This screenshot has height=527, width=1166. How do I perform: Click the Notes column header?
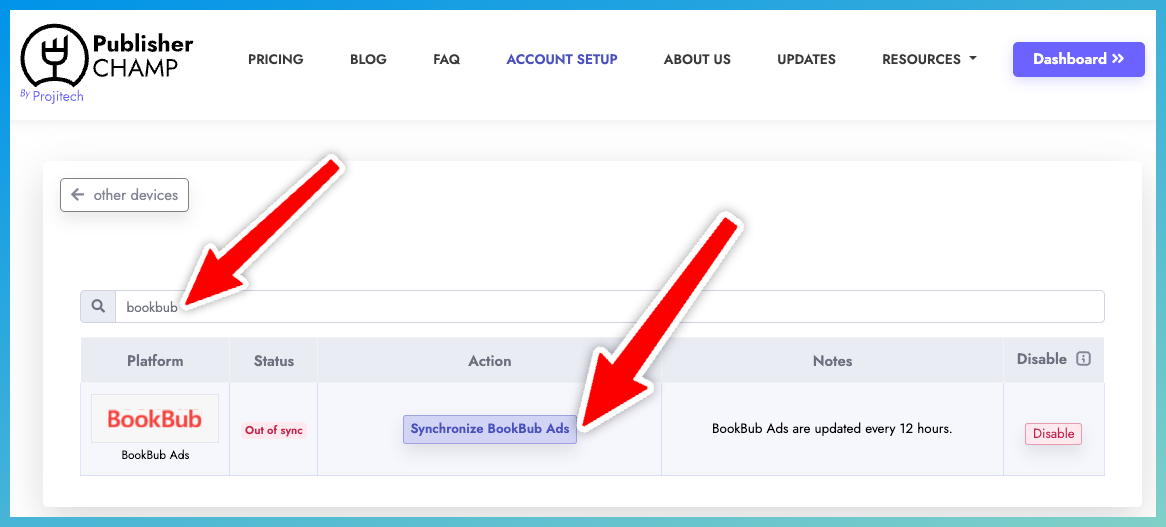pyautogui.click(x=832, y=361)
